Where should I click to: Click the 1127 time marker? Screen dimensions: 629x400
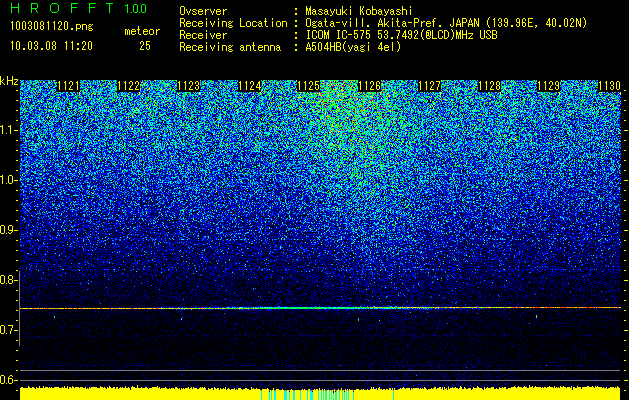(429, 86)
